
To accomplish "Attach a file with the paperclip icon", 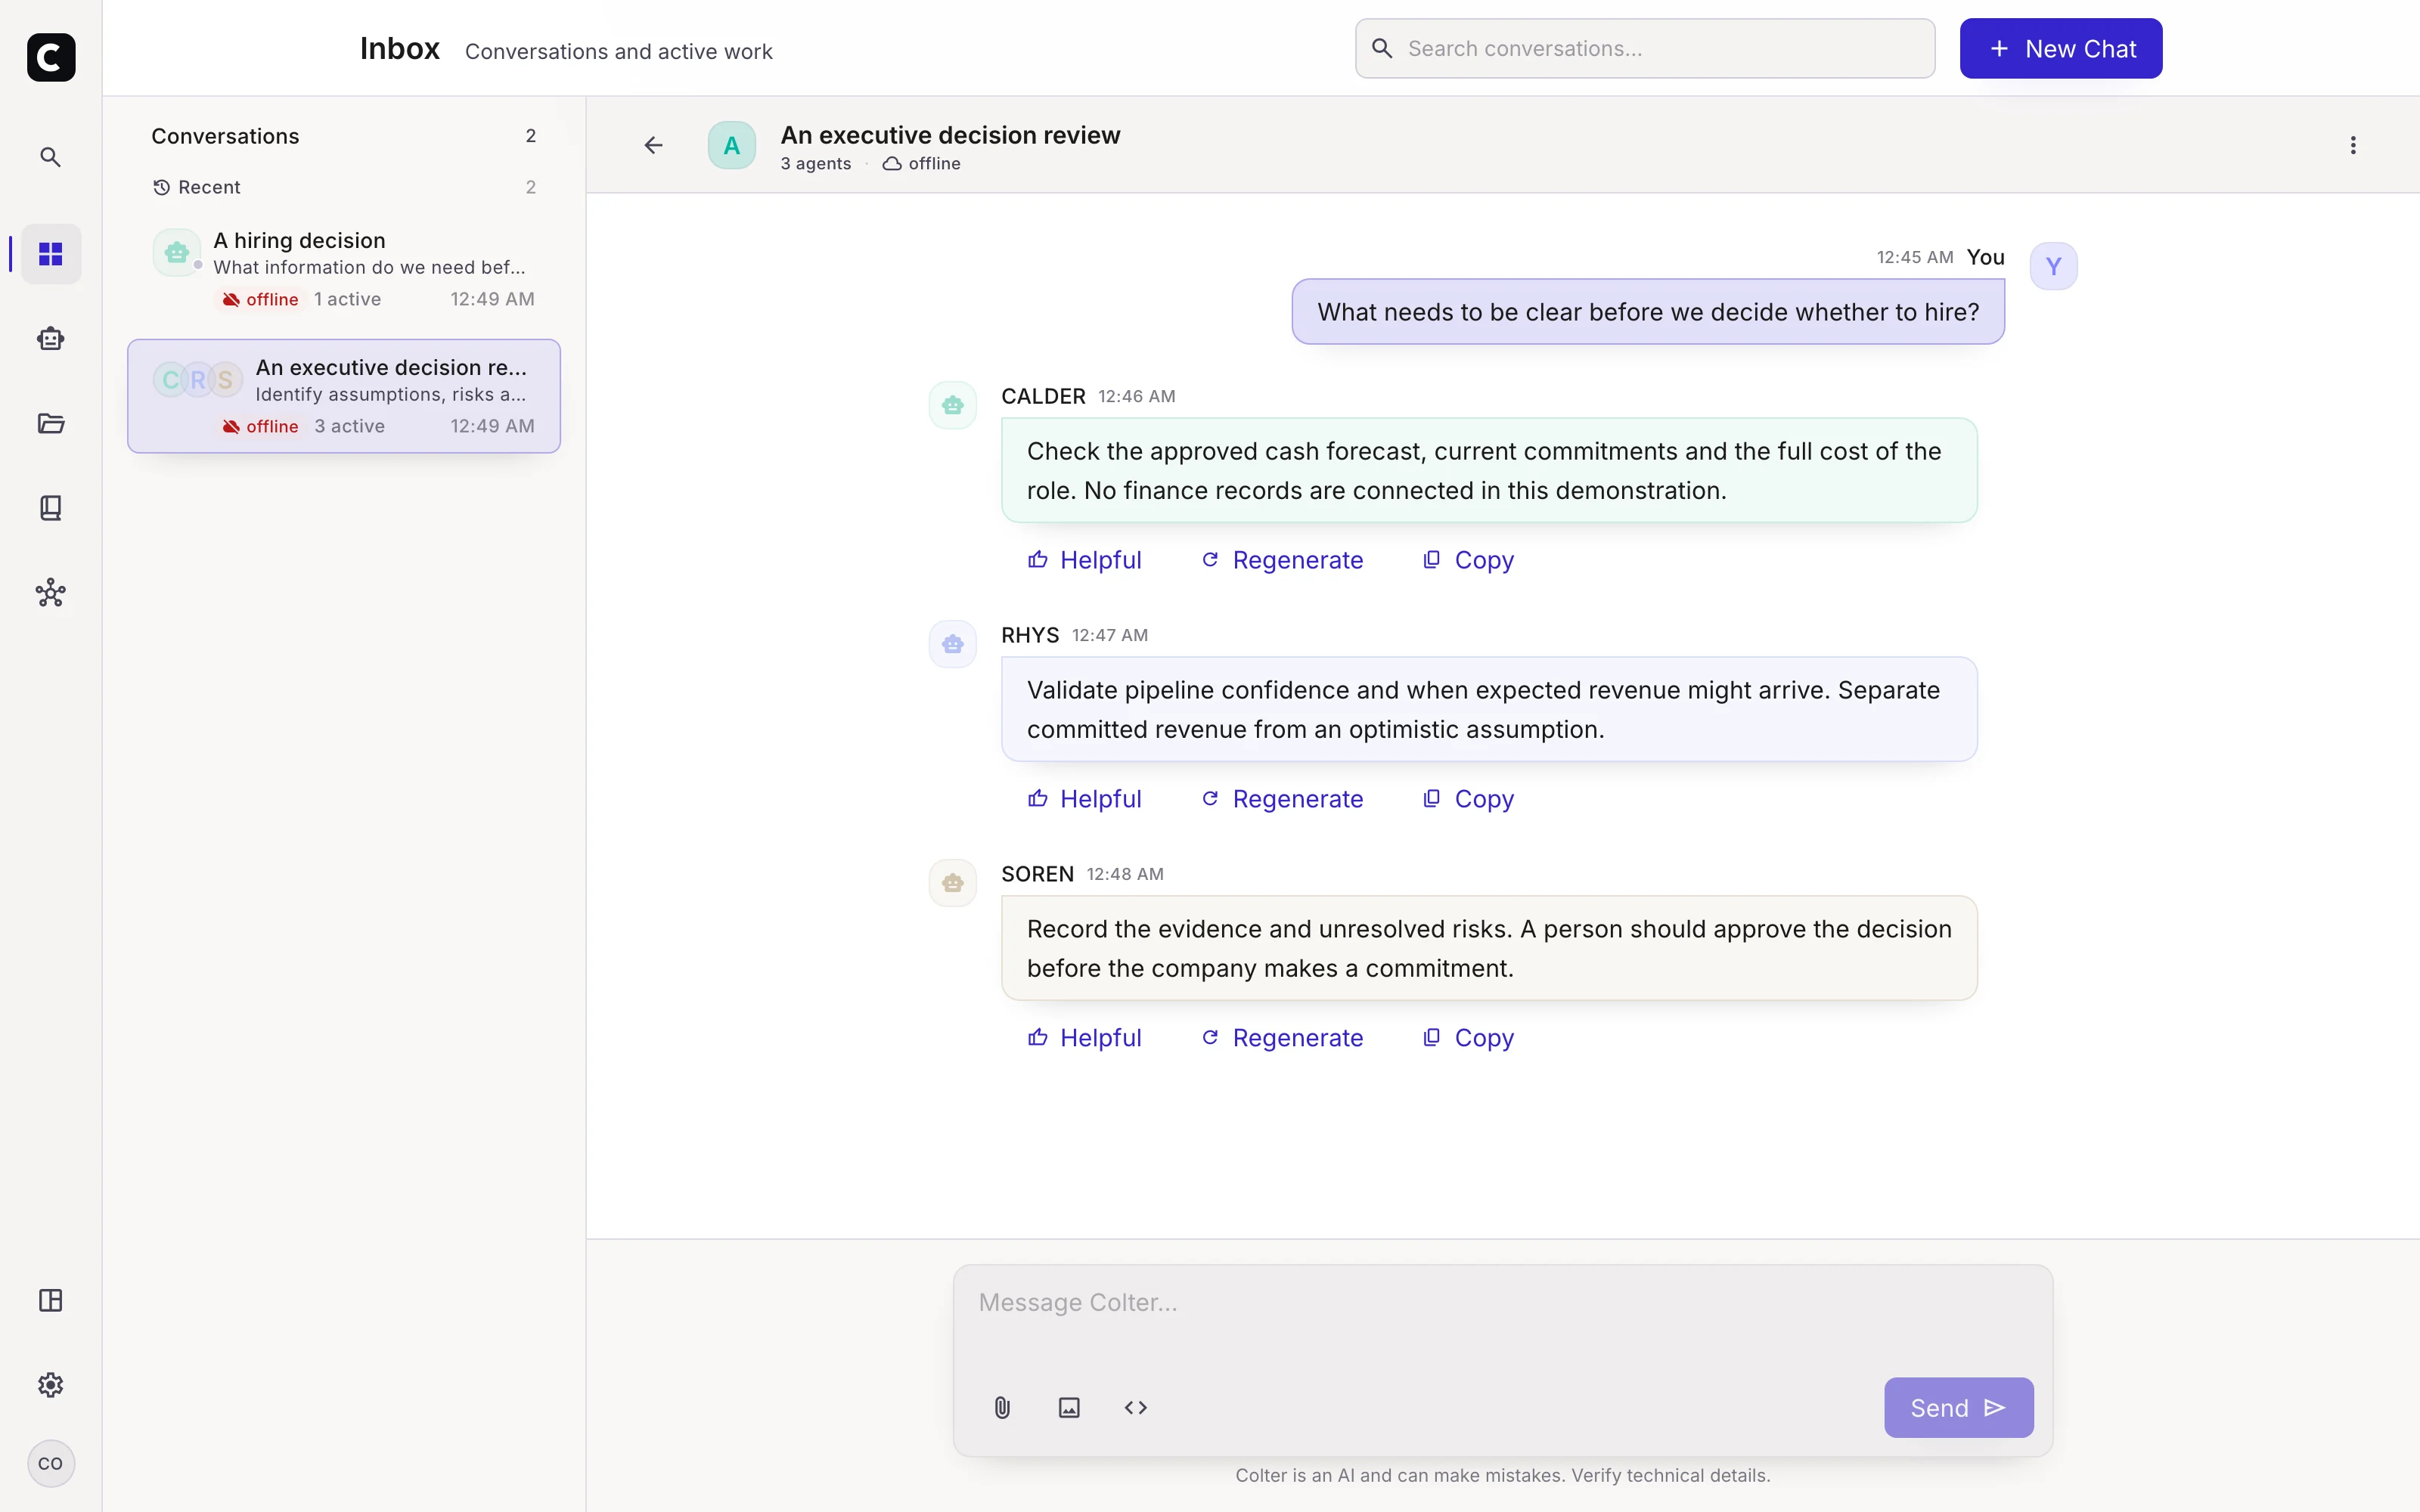I will pyautogui.click(x=1002, y=1408).
